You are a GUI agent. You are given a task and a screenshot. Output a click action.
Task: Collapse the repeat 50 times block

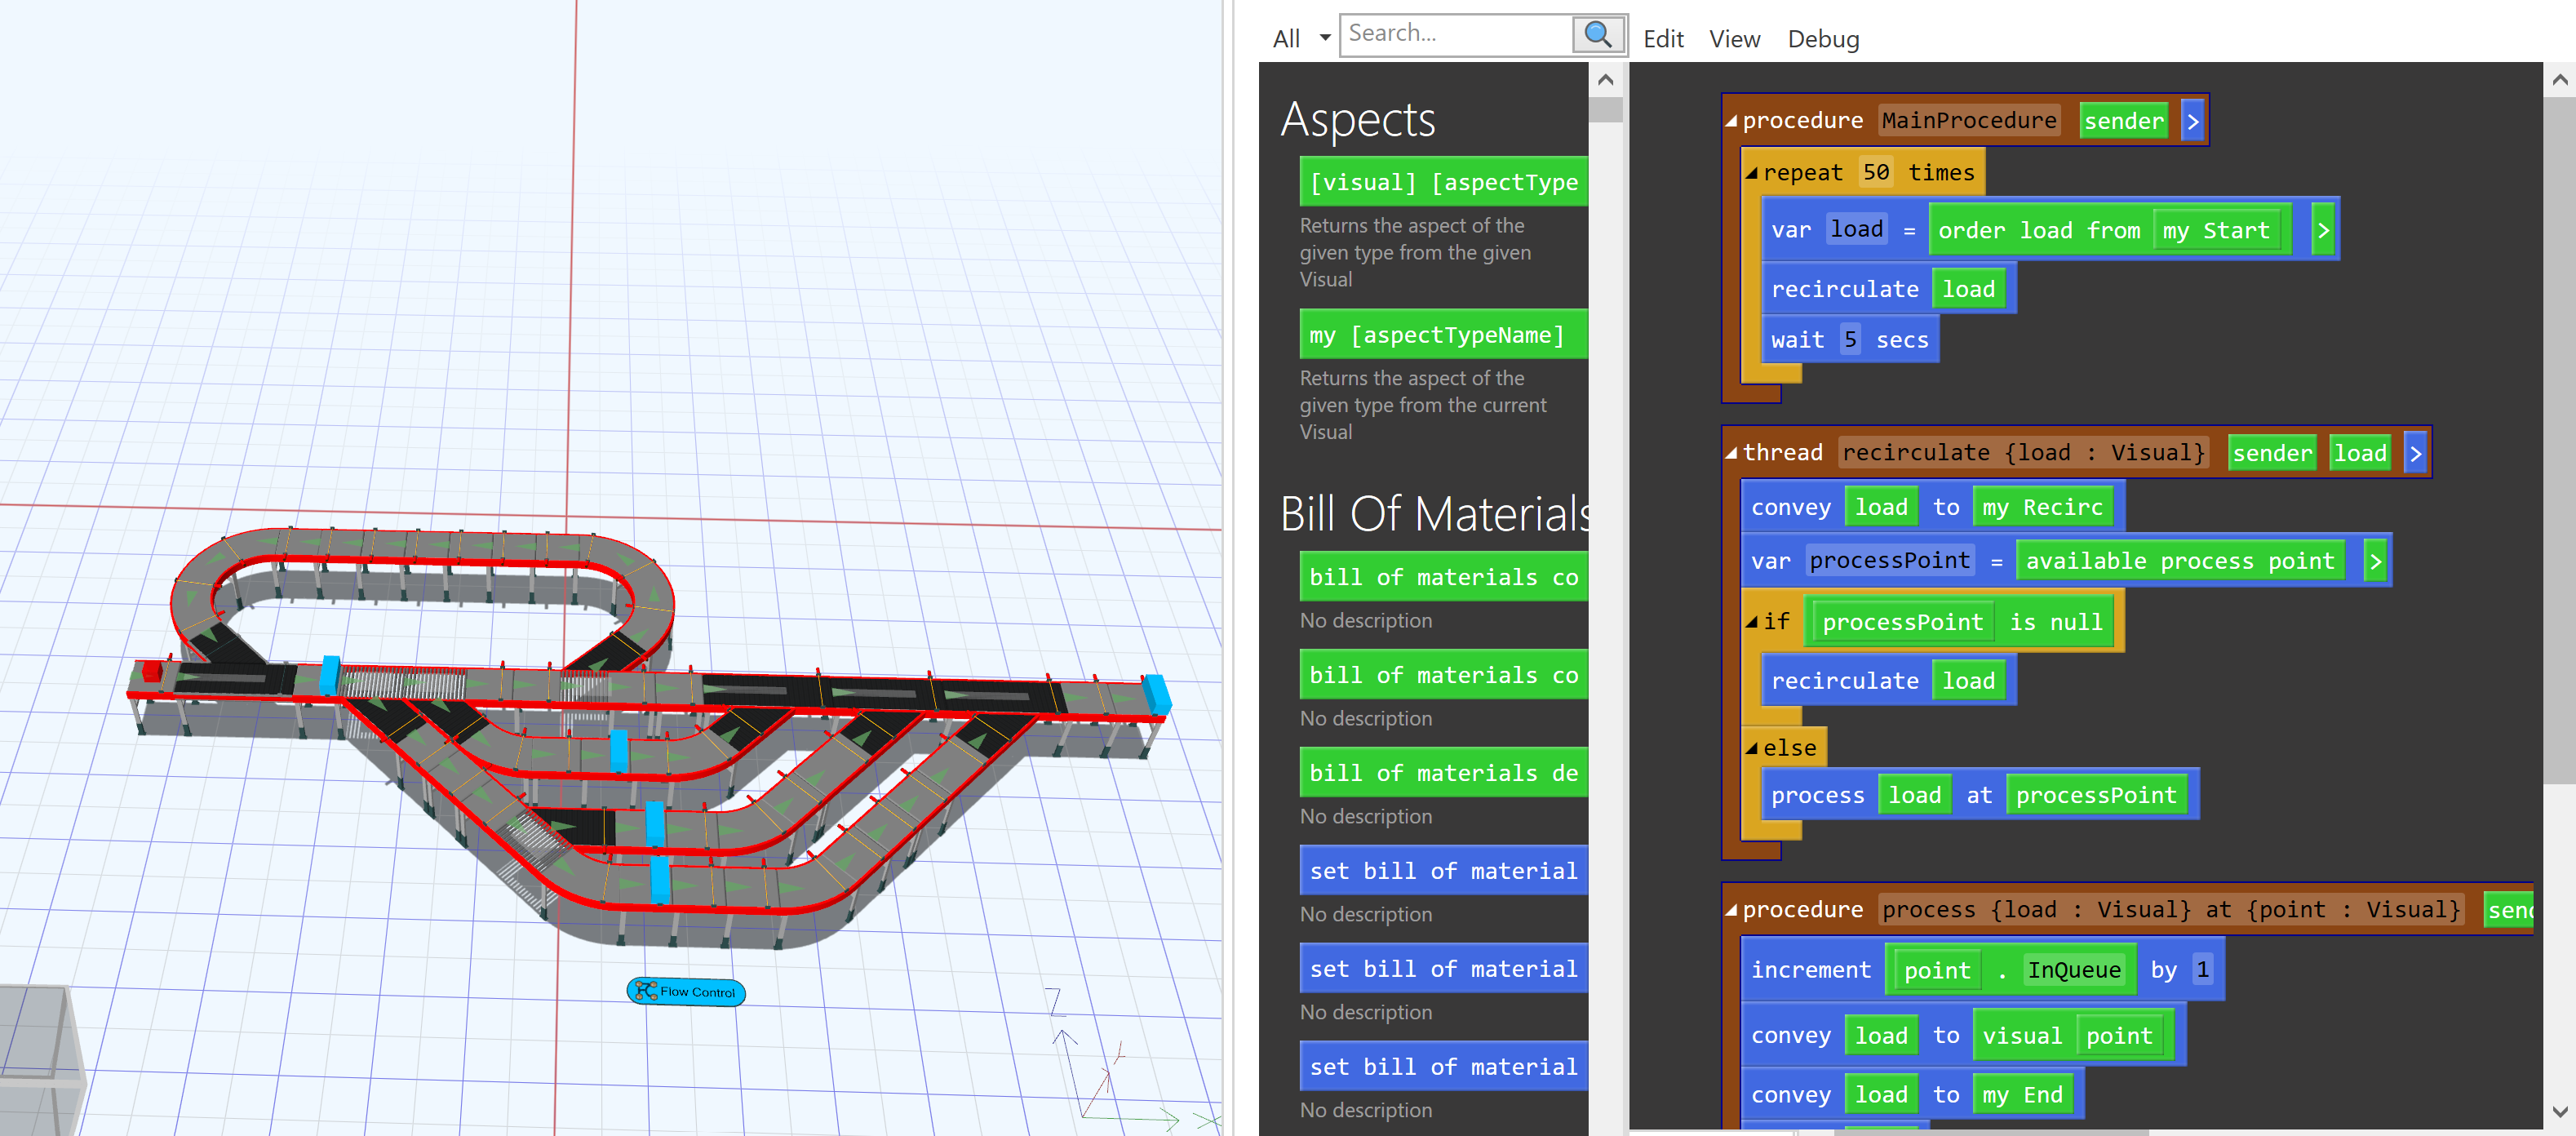(1751, 173)
